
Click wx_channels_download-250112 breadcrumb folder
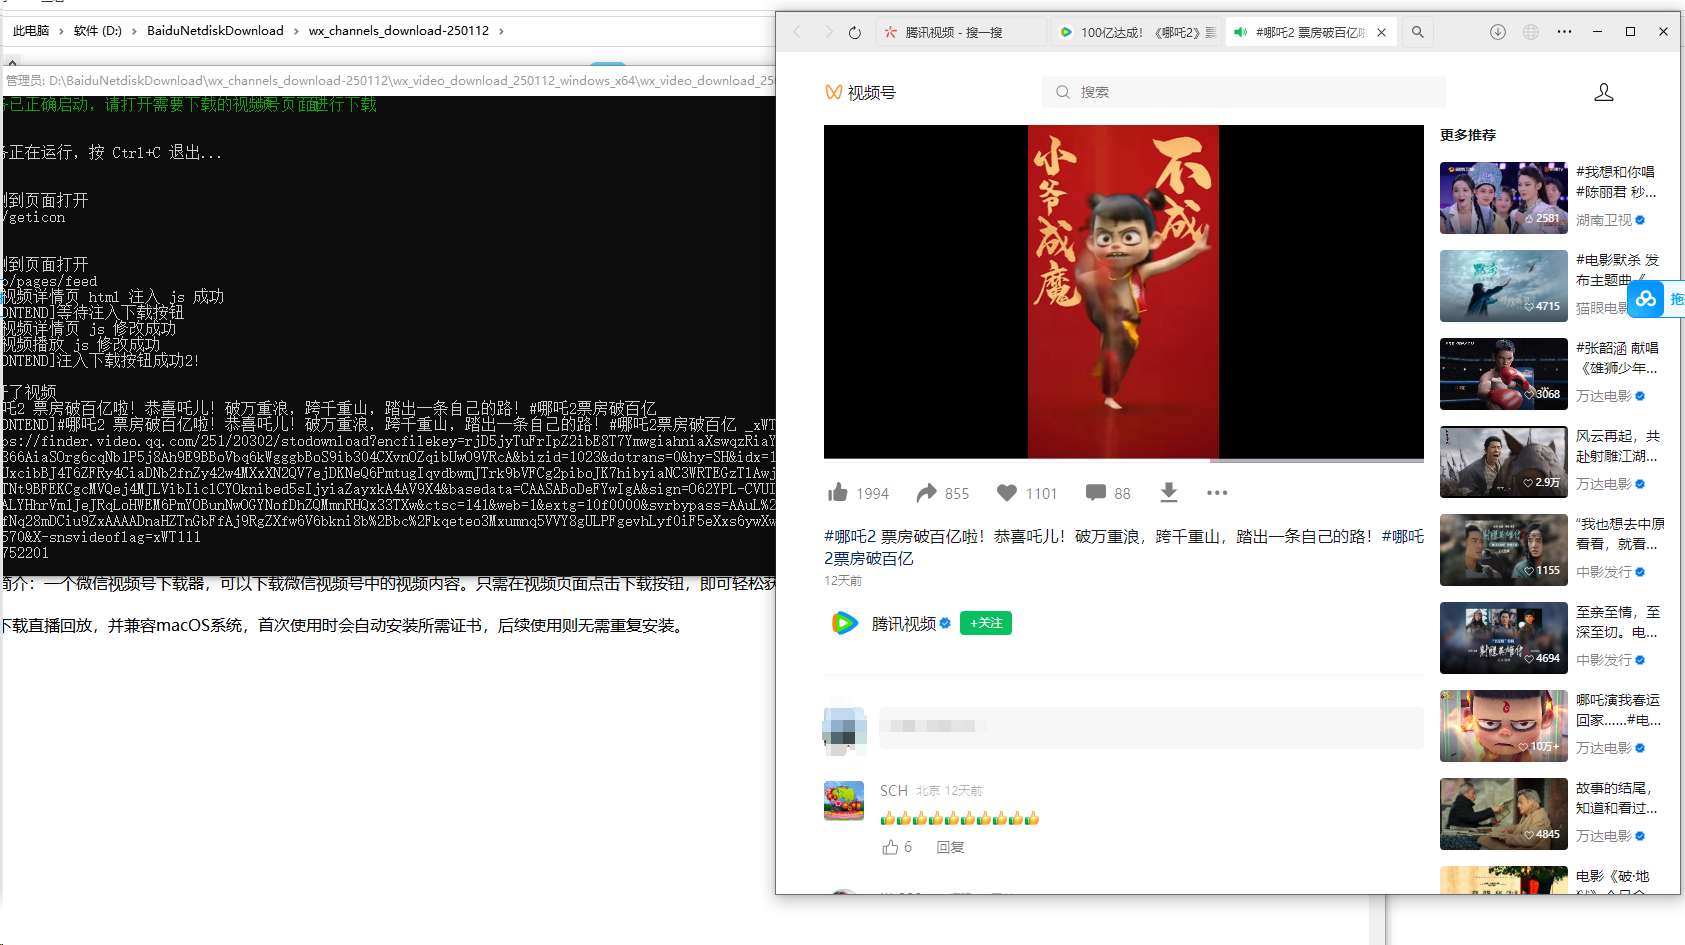[x=399, y=31]
